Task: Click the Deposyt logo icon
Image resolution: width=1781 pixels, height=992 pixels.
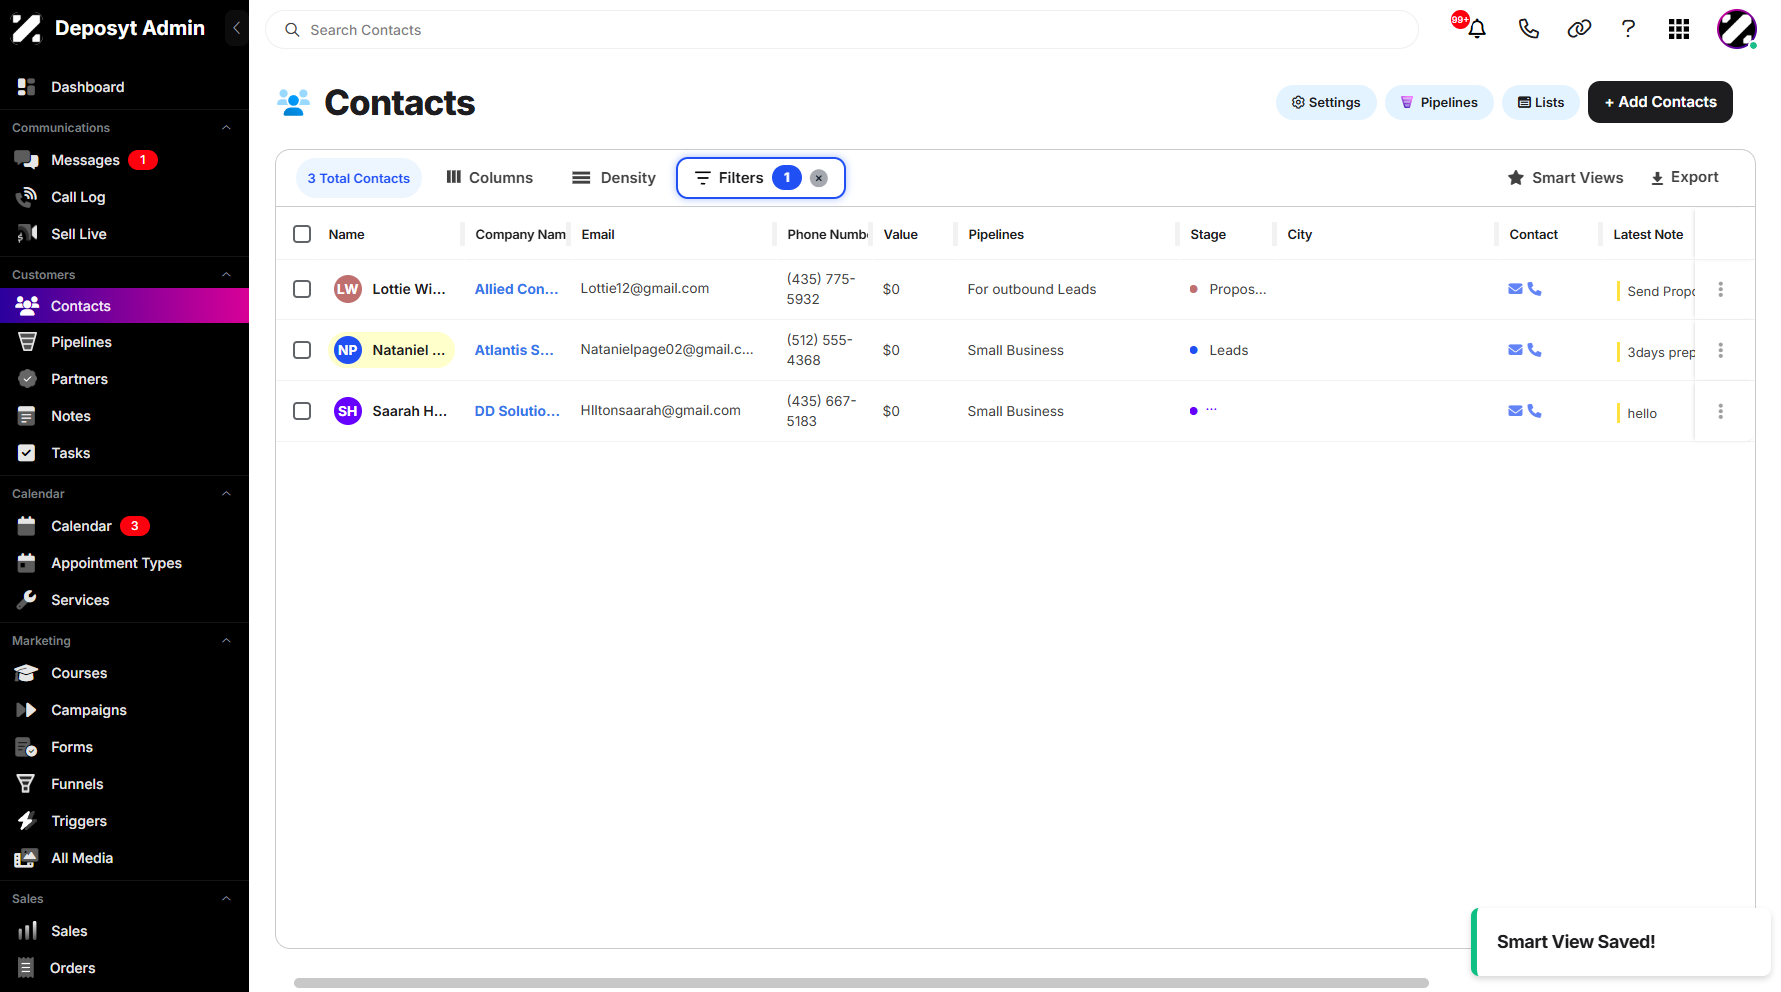Action: coord(27,28)
